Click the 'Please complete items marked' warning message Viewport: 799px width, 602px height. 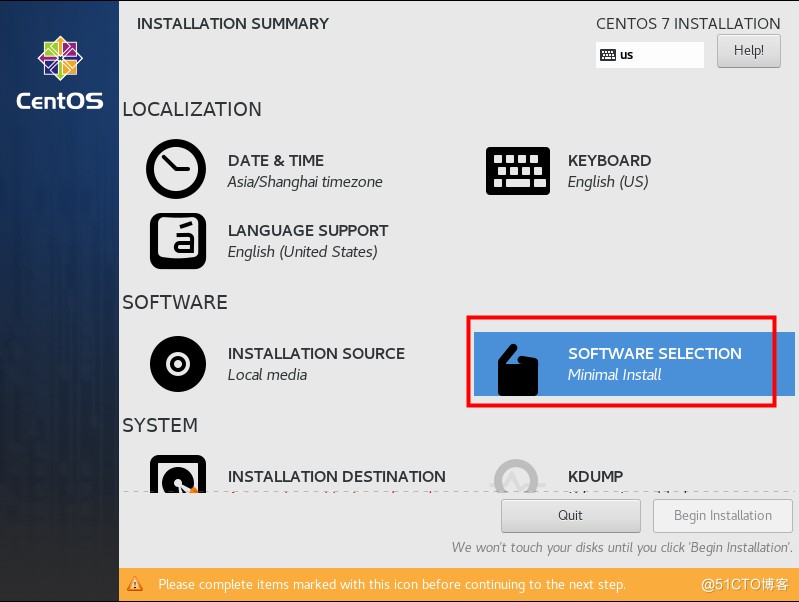[x=392, y=584]
